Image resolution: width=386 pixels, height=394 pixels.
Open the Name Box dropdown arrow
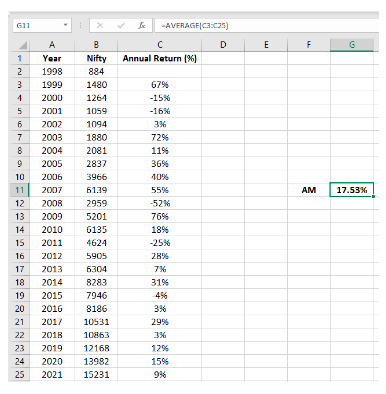[x=65, y=25]
